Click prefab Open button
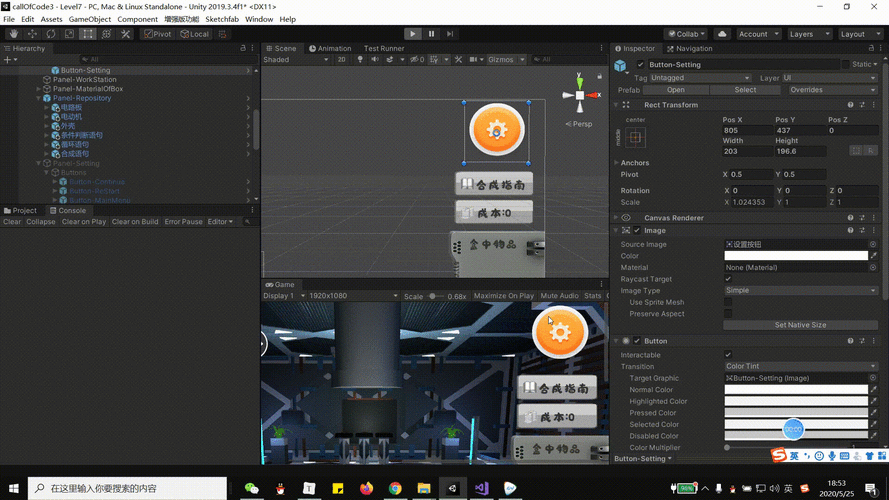 675,90
